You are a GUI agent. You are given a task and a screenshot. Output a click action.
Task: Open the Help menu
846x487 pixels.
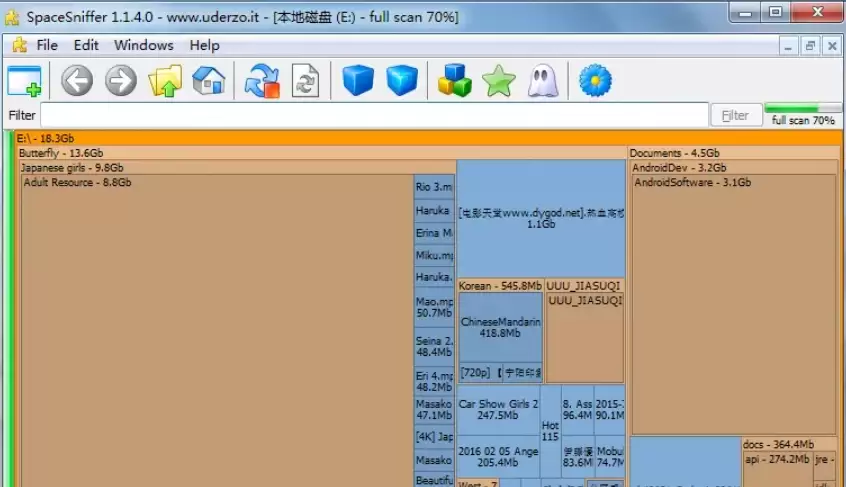coord(204,45)
